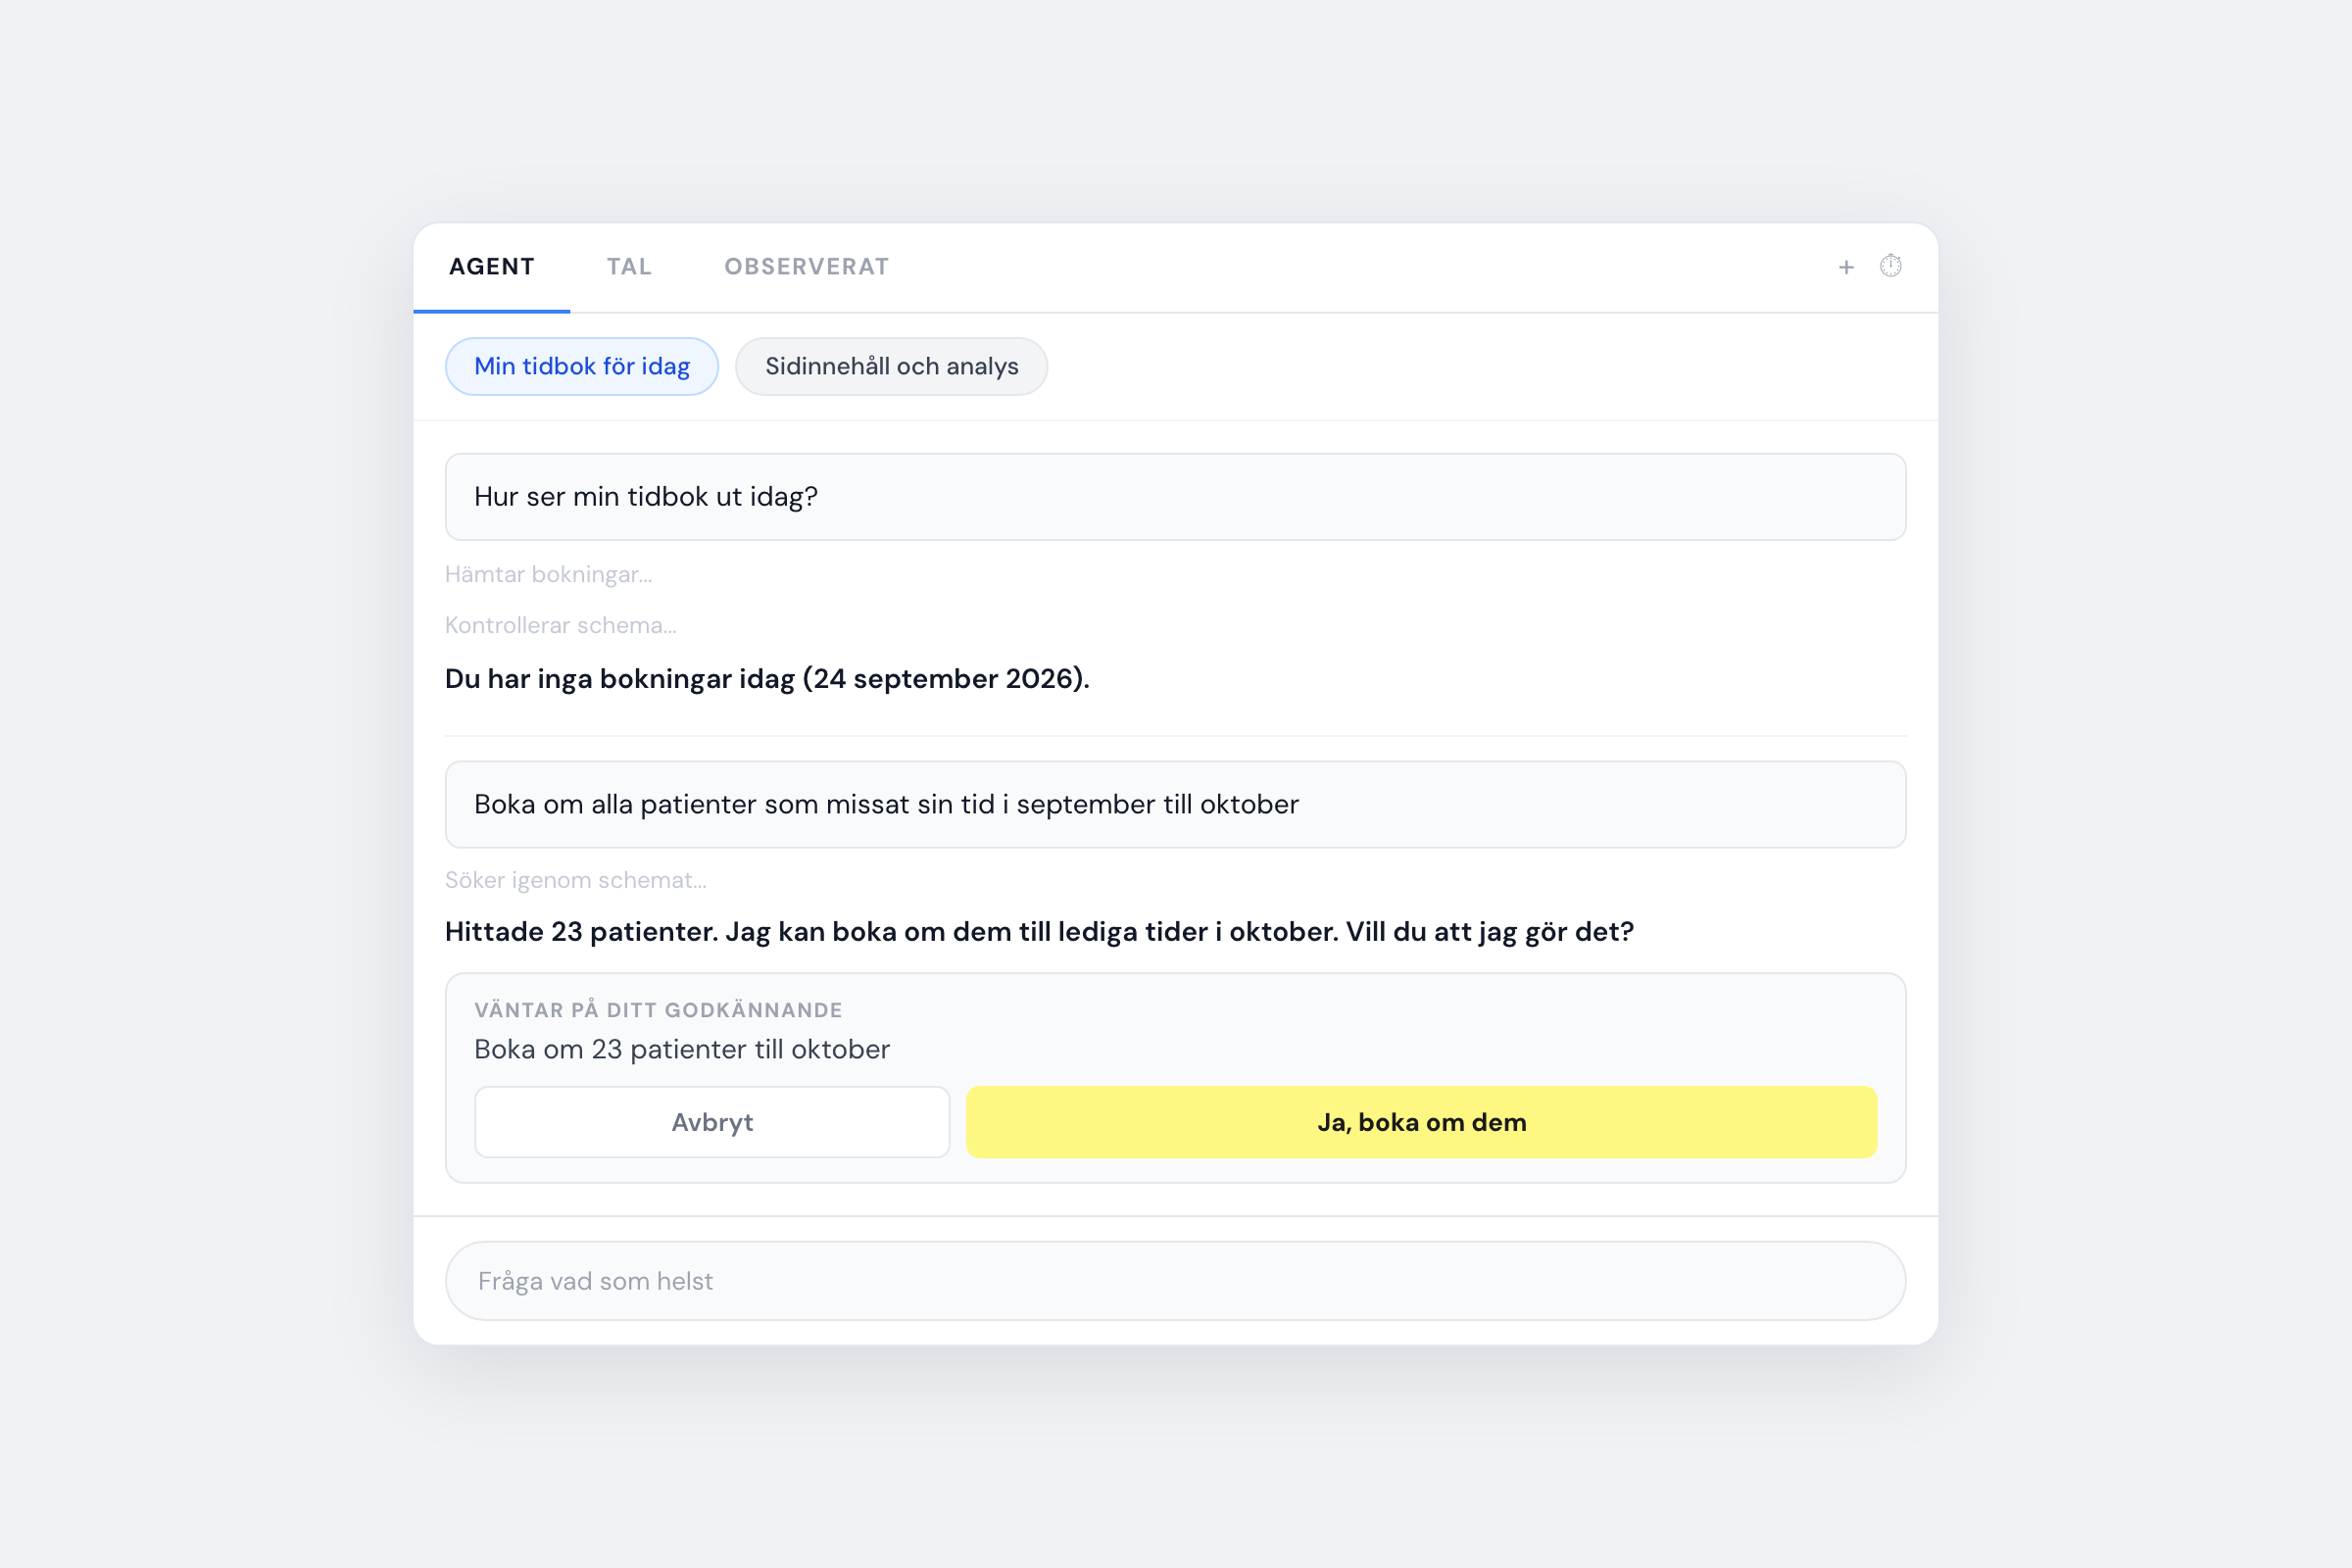The width and height of the screenshot is (2352, 1568).
Task: Expand the 'Söker igenom schemat...' step
Action: [x=576, y=880]
